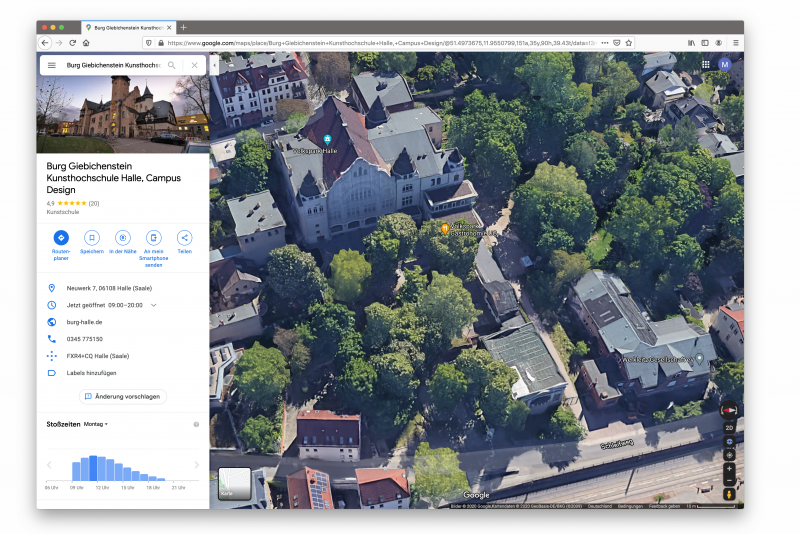Screen dimensions: 800x534
Task: Click the compass rotation control
Action: pyautogui.click(x=729, y=410)
